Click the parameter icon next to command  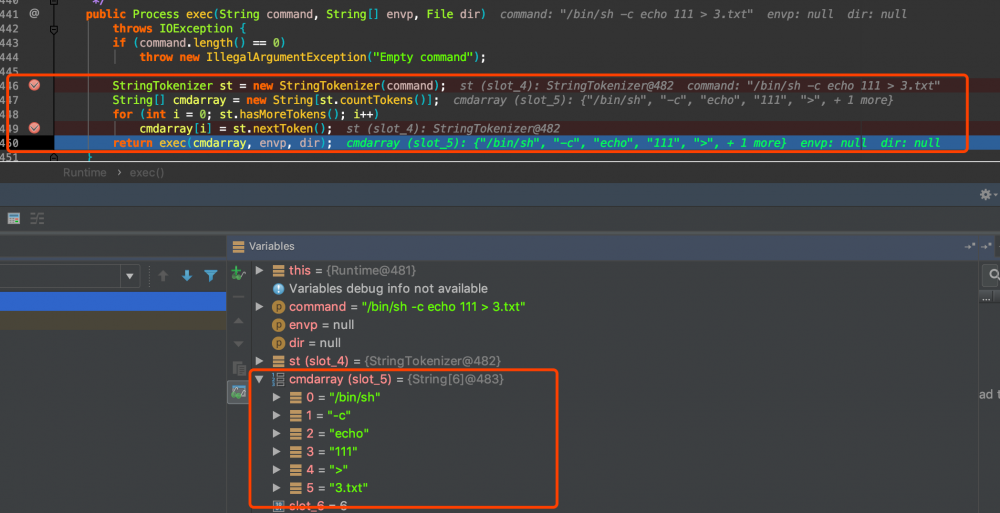tap(279, 307)
